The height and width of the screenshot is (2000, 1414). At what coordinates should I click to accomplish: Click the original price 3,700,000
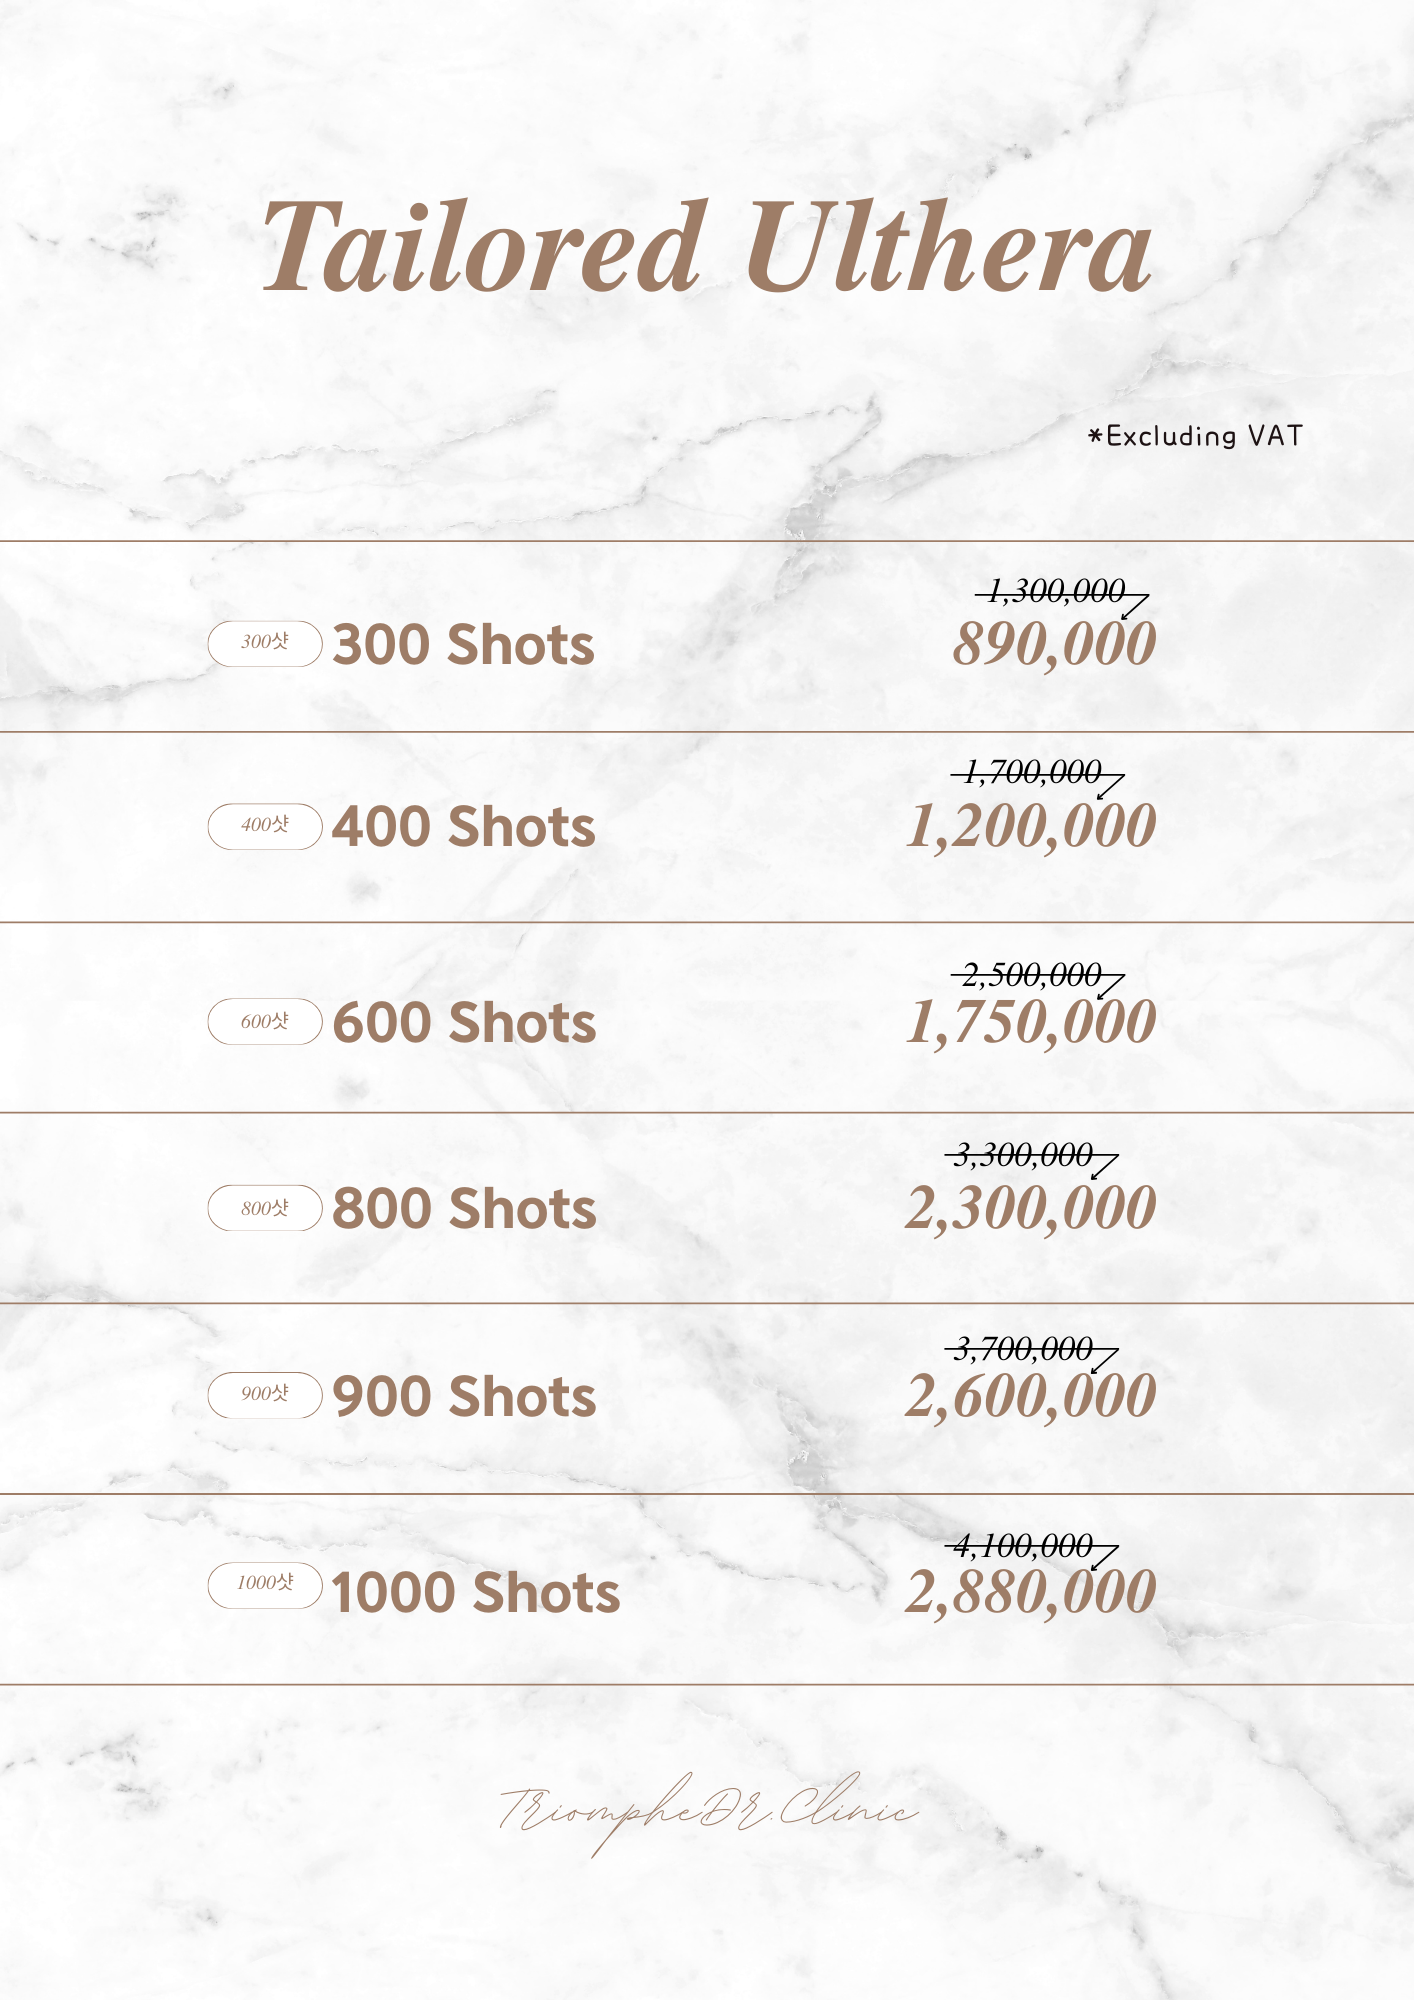click(x=1022, y=1350)
